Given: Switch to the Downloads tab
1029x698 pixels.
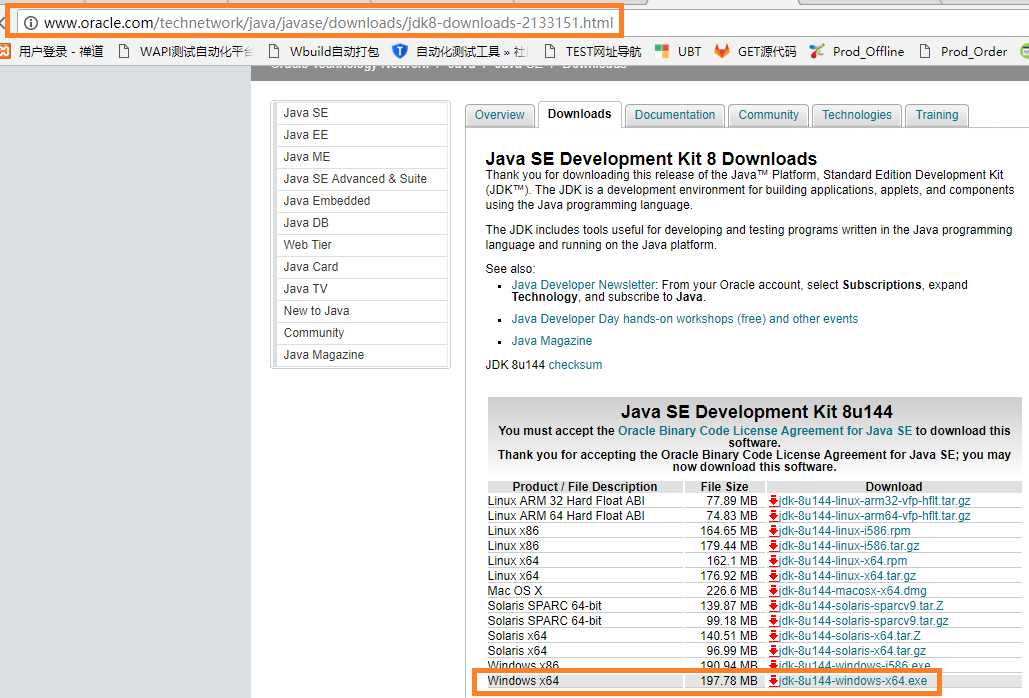Looking at the screenshot, I should pyautogui.click(x=579, y=114).
